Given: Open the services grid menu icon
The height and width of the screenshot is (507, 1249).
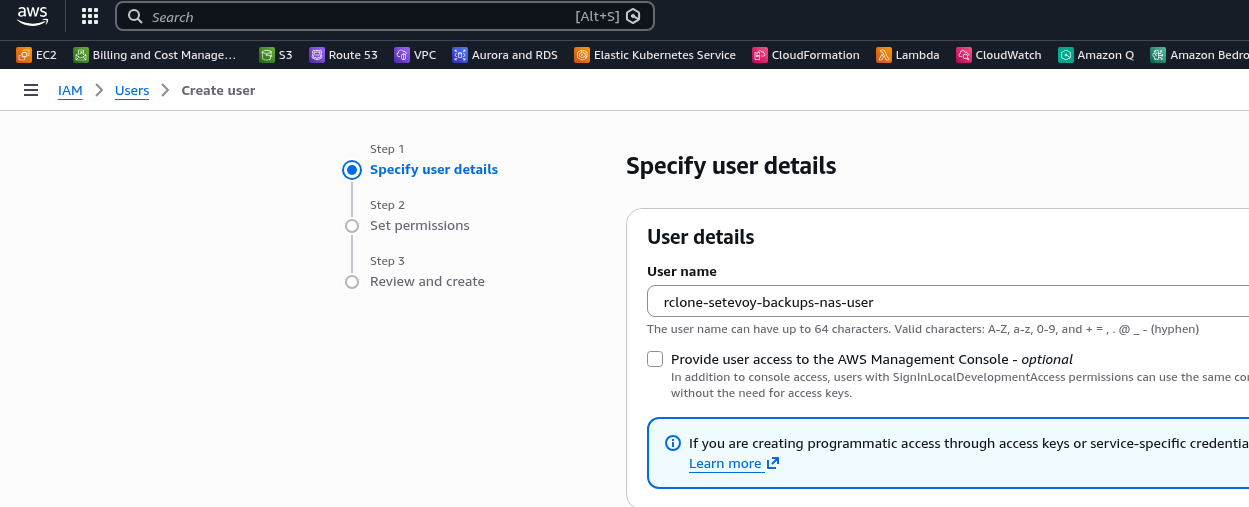Looking at the screenshot, I should click(90, 16).
